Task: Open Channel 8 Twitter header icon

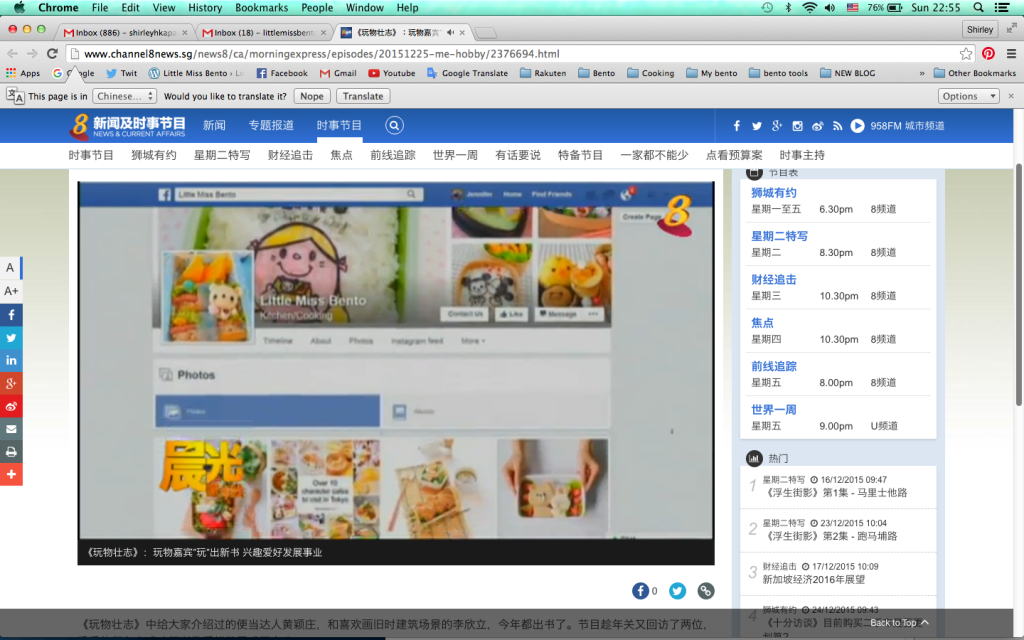Action: coord(756,126)
